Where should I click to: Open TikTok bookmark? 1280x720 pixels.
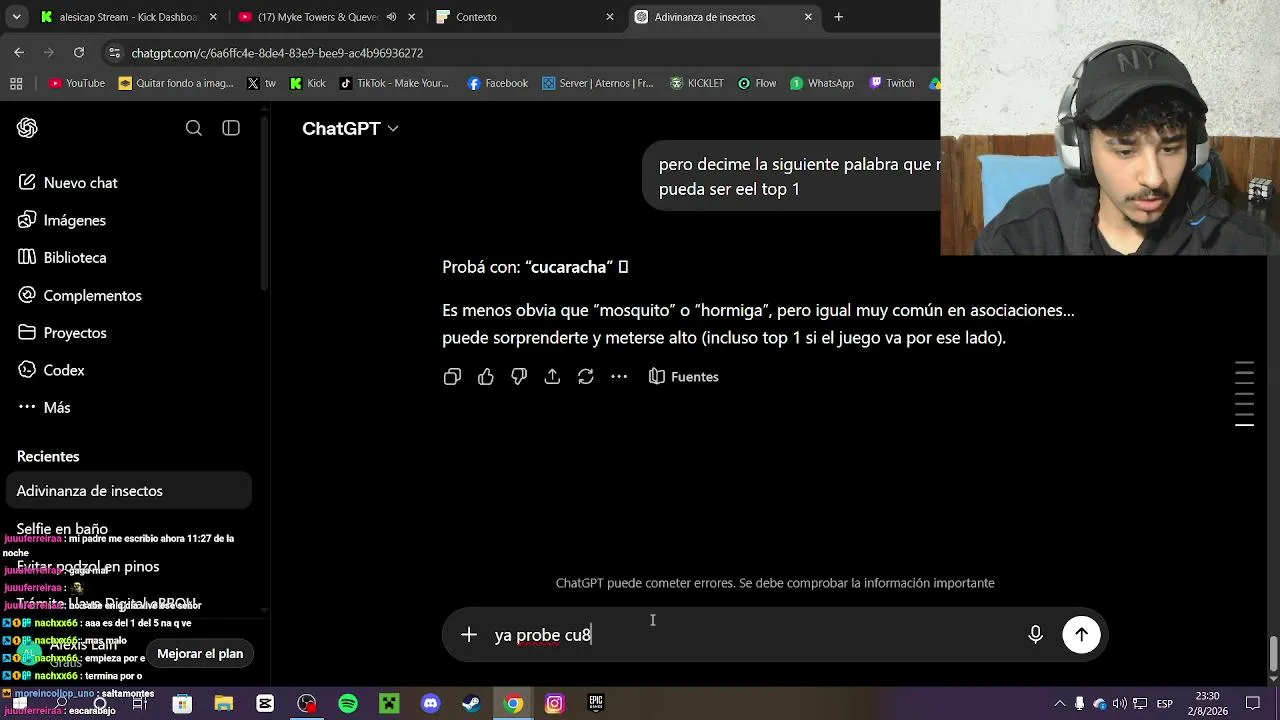point(394,83)
